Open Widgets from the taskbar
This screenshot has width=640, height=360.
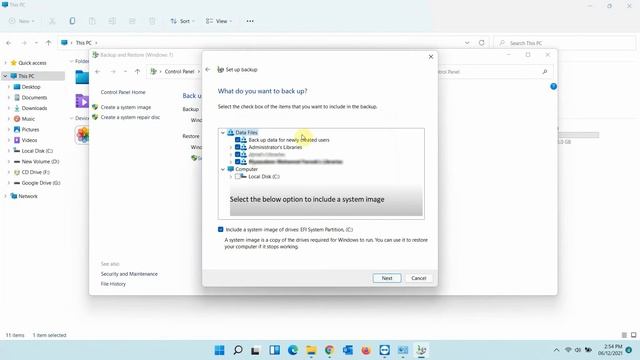(274, 350)
